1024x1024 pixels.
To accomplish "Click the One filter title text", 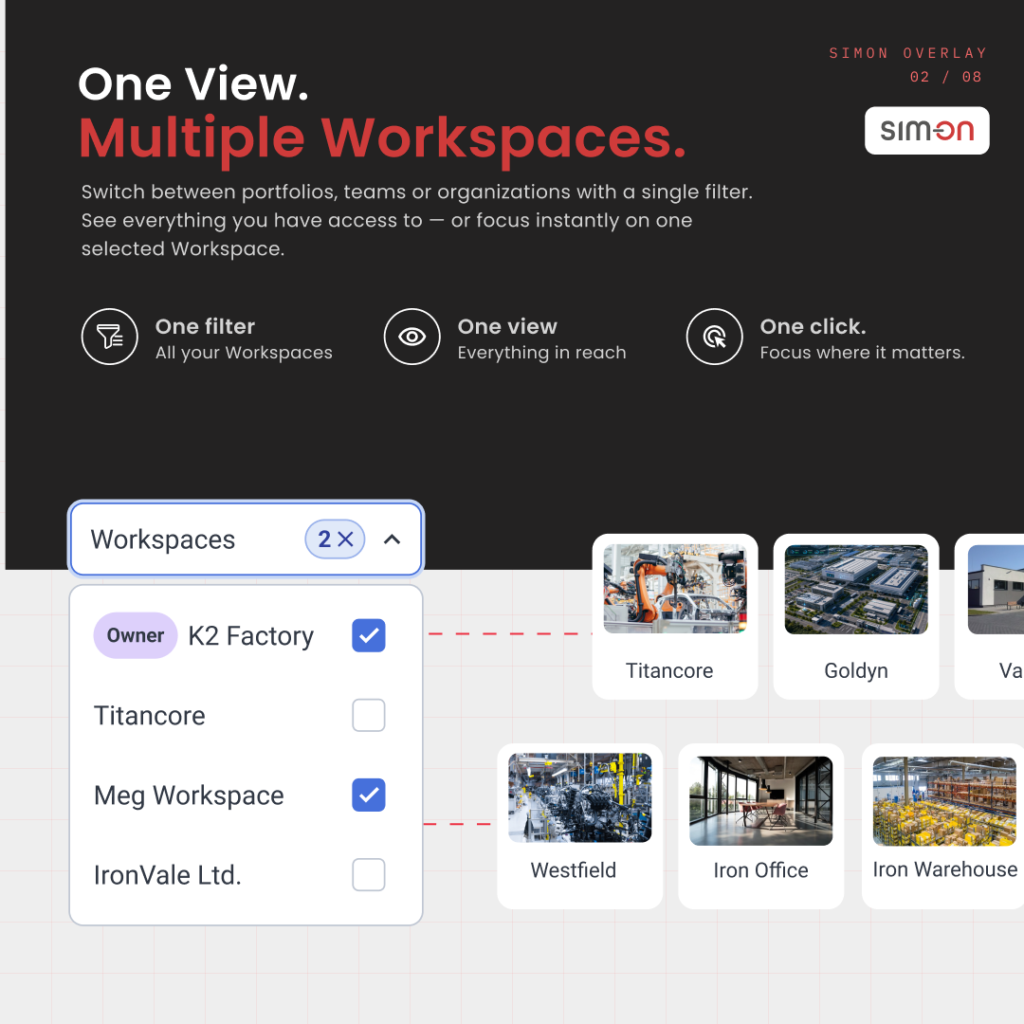I will [x=205, y=326].
